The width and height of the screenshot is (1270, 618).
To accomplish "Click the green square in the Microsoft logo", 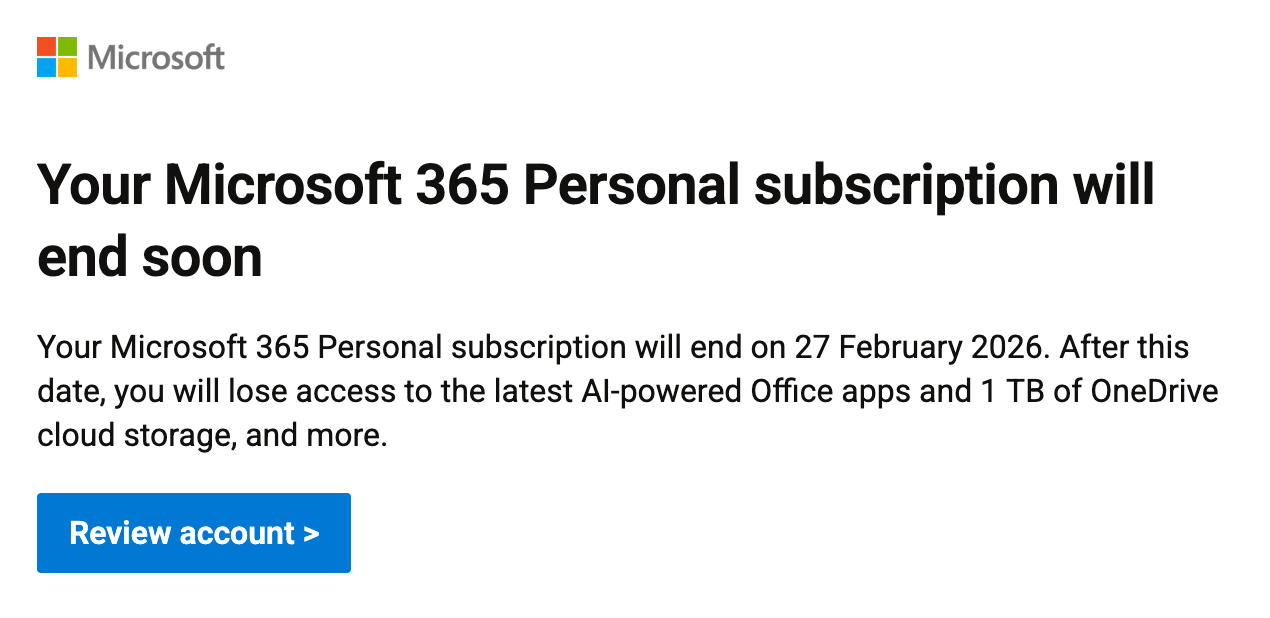I will tap(67, 46).
